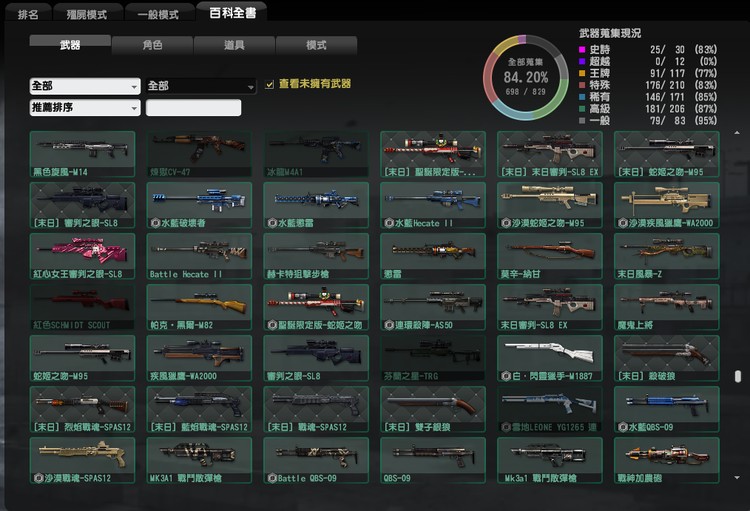750x511 pixels.
Task: Open the Battle Hecate II weapon entry
Action: (x=199, y=256)
